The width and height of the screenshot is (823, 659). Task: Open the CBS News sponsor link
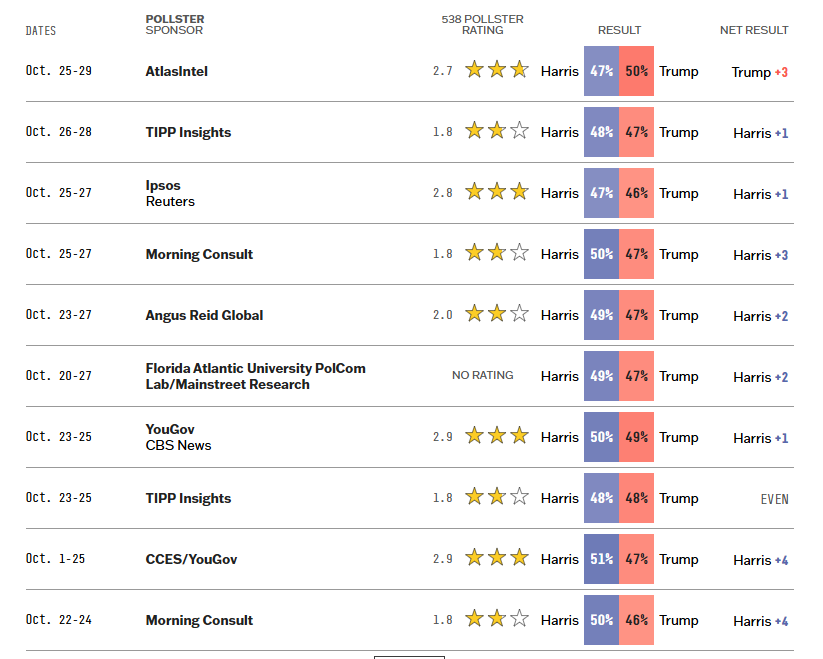point(178,446)
